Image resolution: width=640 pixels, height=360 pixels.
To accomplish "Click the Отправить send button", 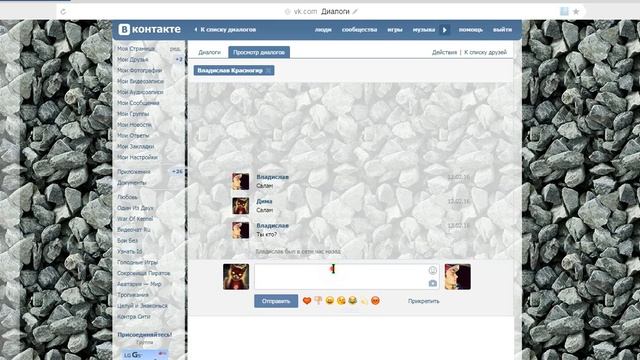I will click(x=276, y=301).
